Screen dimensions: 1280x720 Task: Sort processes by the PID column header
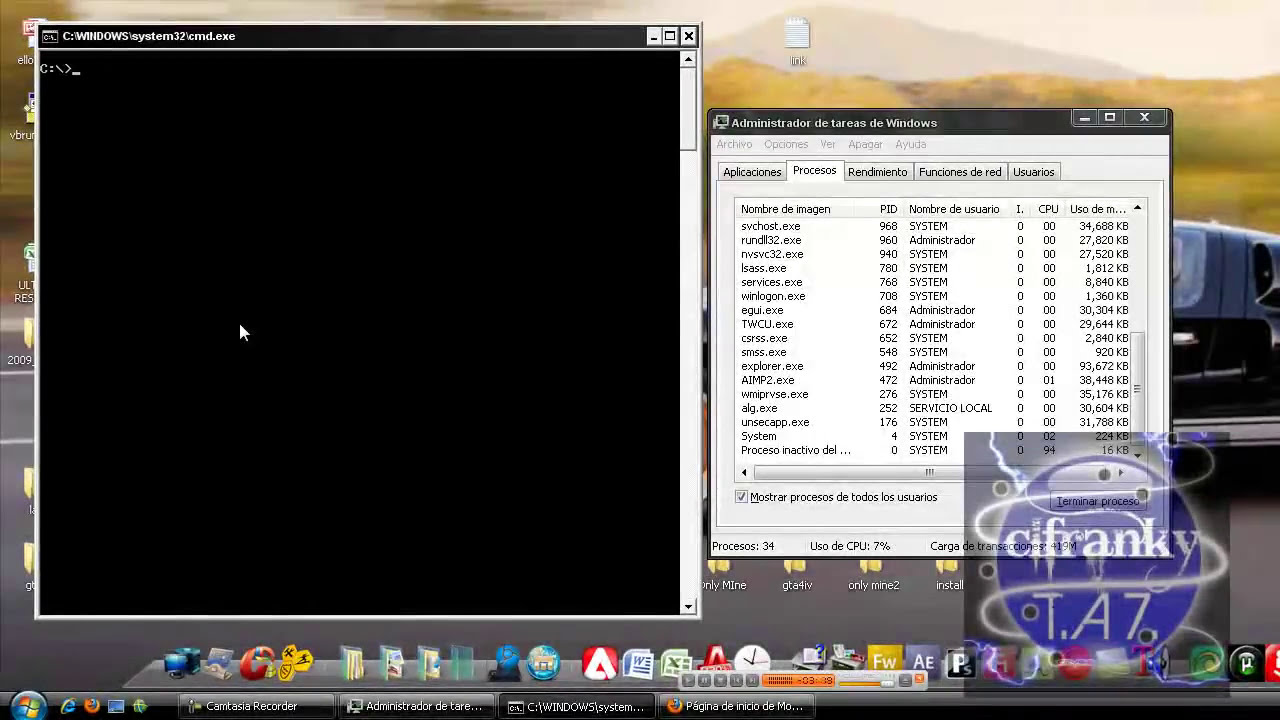888,209
